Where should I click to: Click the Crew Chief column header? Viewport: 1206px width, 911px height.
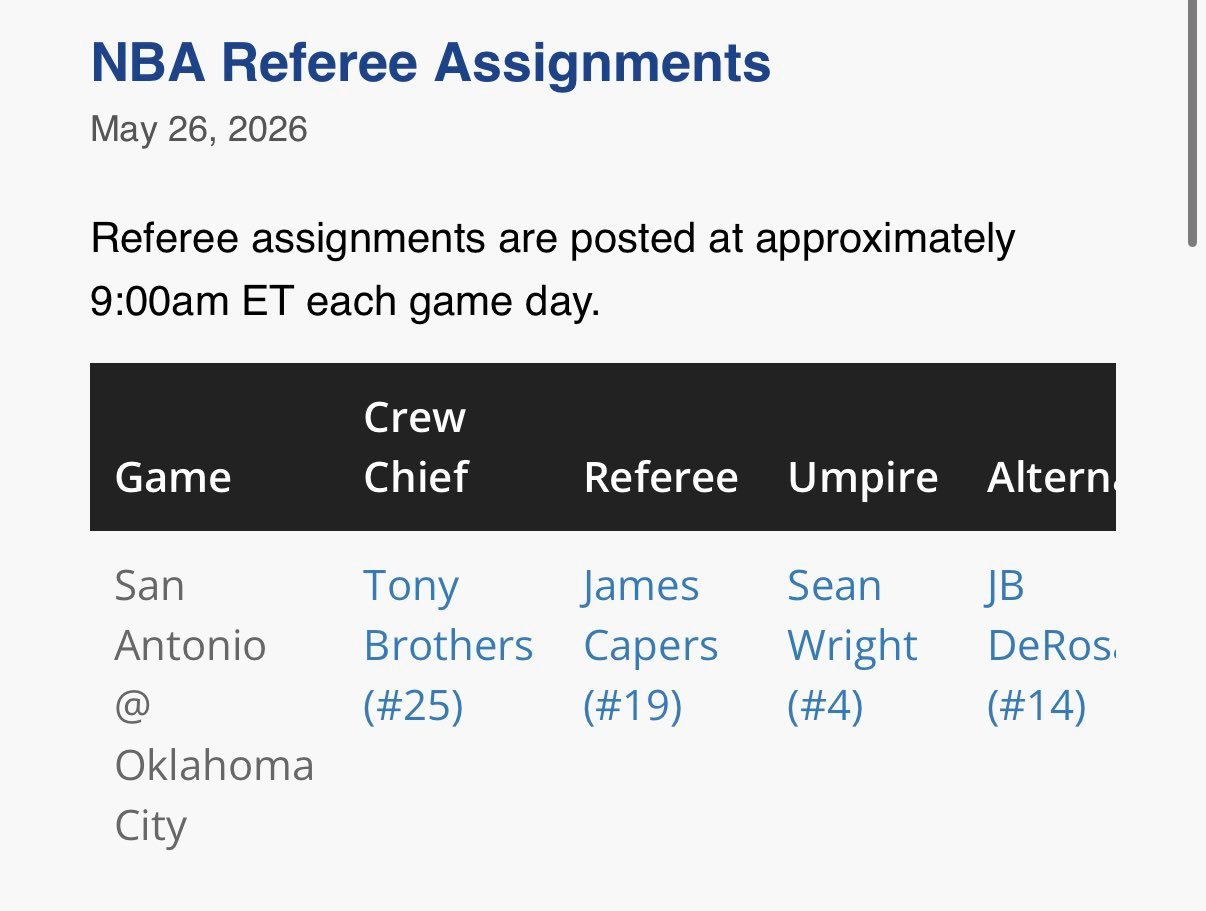point(416,447)
